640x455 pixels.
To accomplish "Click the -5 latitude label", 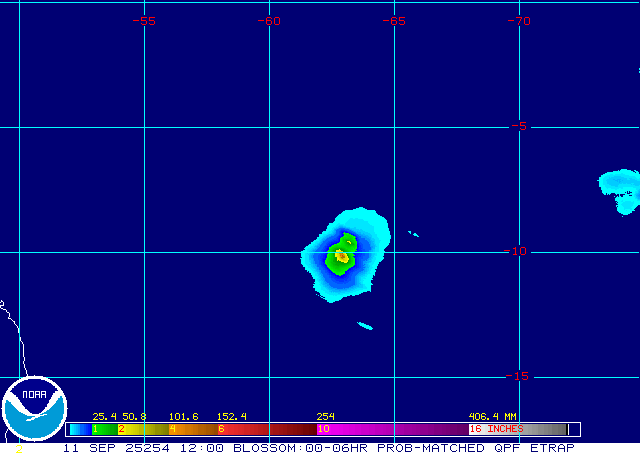I will (518, 126).
